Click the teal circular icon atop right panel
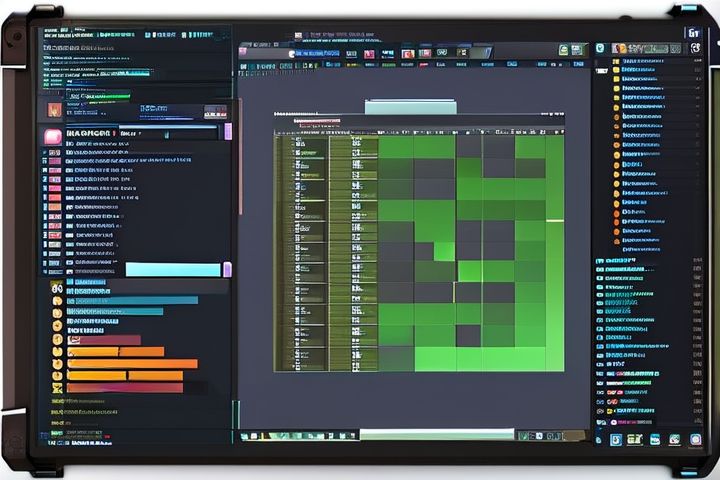Viewport: 720px width, 480px height. point(600,48)
